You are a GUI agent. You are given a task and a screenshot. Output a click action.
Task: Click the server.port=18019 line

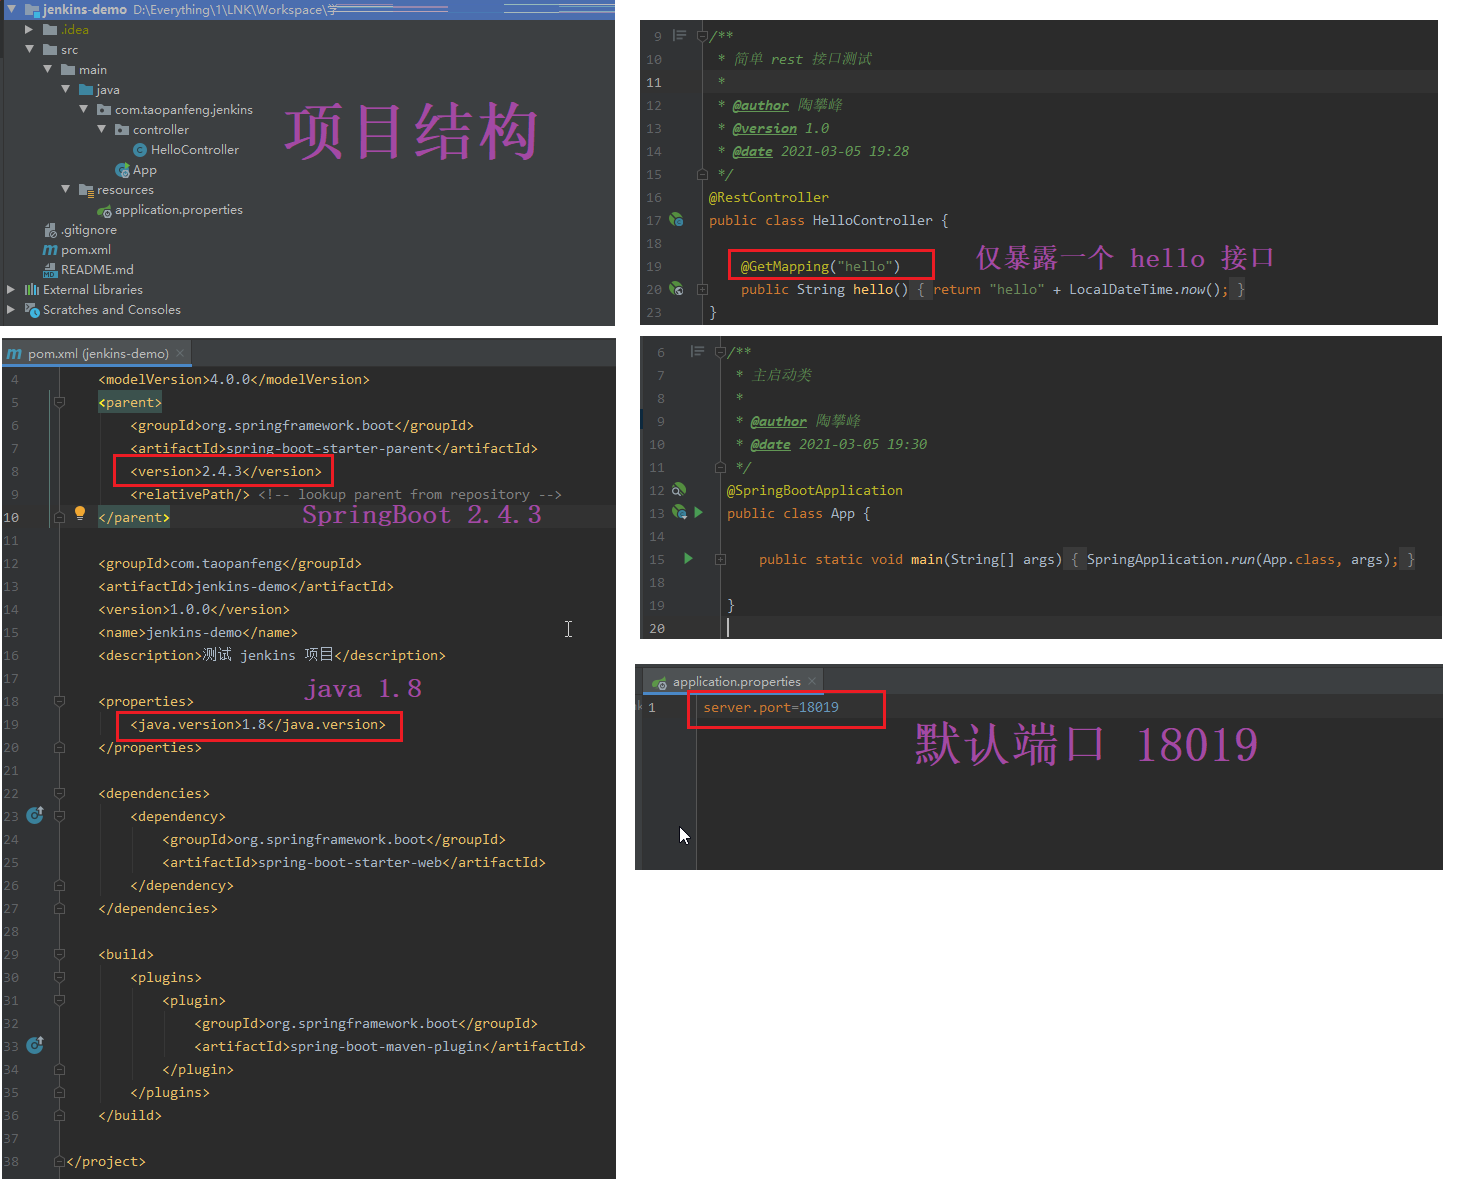coord(771,707)
